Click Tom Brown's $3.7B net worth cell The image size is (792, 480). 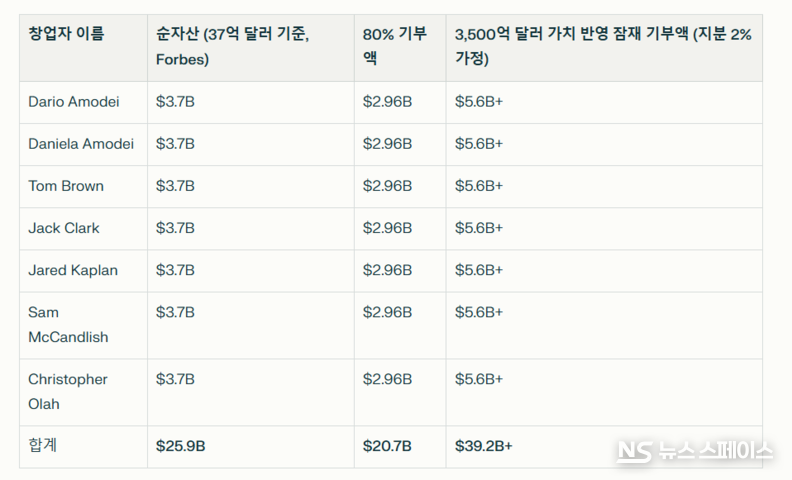coord(175,186)
